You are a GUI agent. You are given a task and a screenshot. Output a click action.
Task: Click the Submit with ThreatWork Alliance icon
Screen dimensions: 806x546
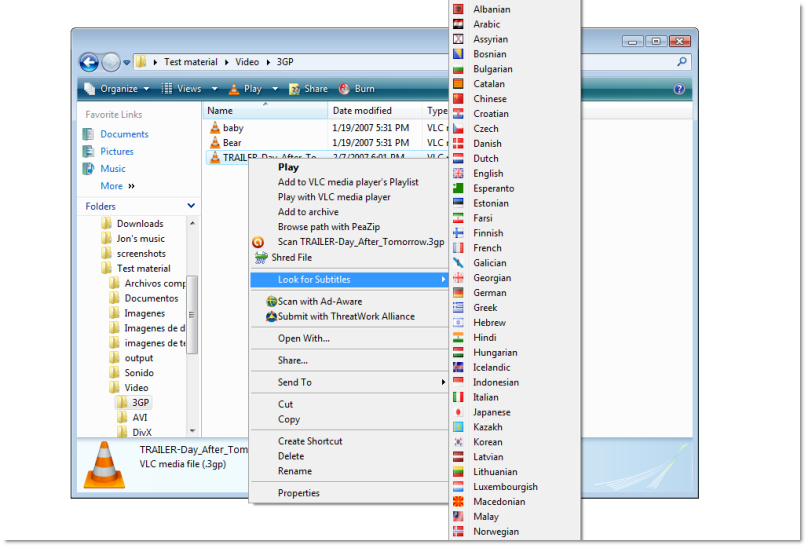pyautogui.click(x=271, y=317)
